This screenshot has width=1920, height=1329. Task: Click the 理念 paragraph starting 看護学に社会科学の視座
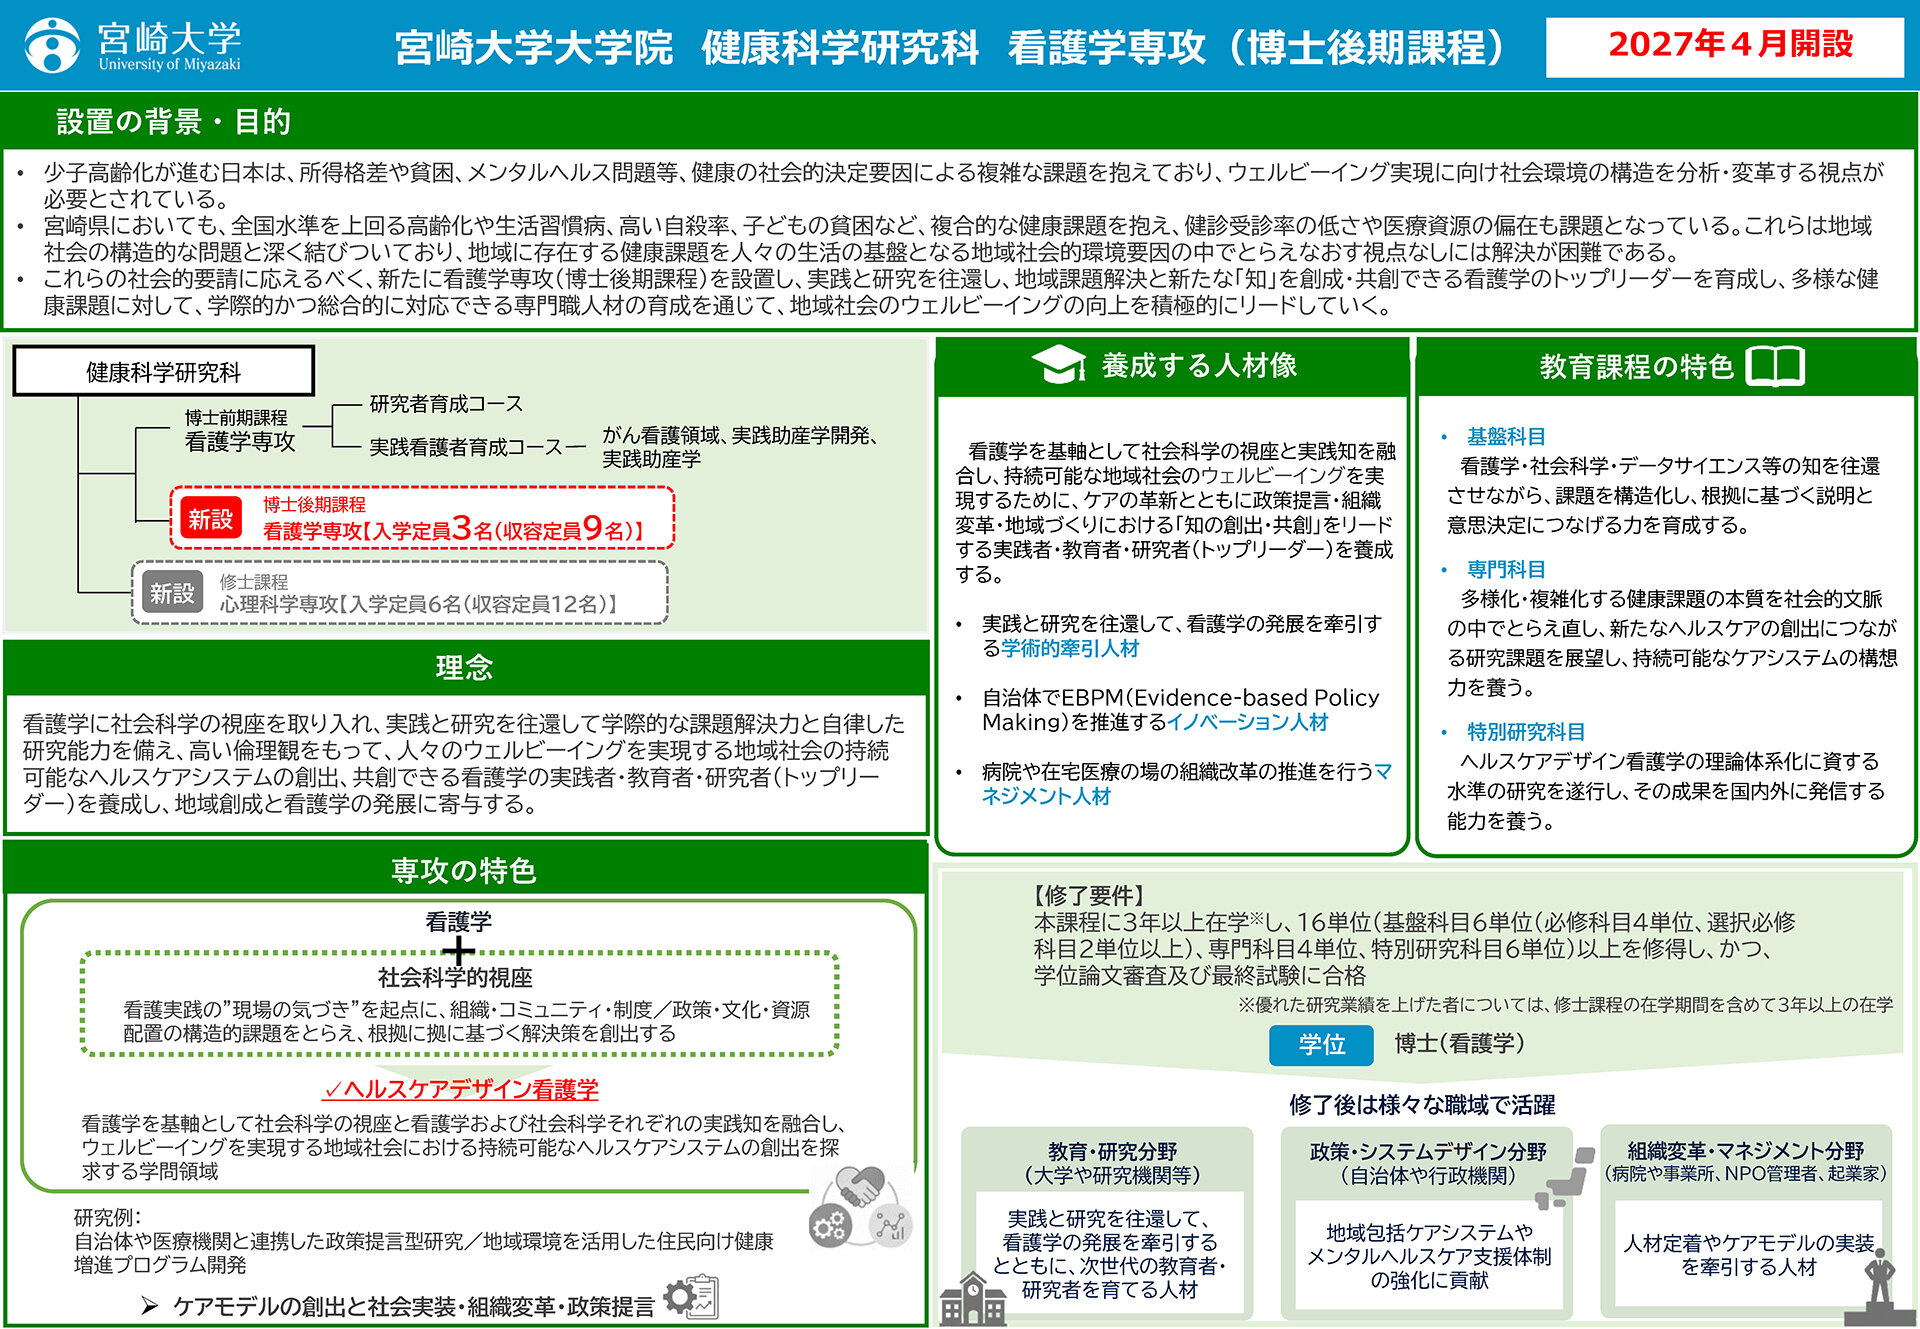tap(463, 763)
